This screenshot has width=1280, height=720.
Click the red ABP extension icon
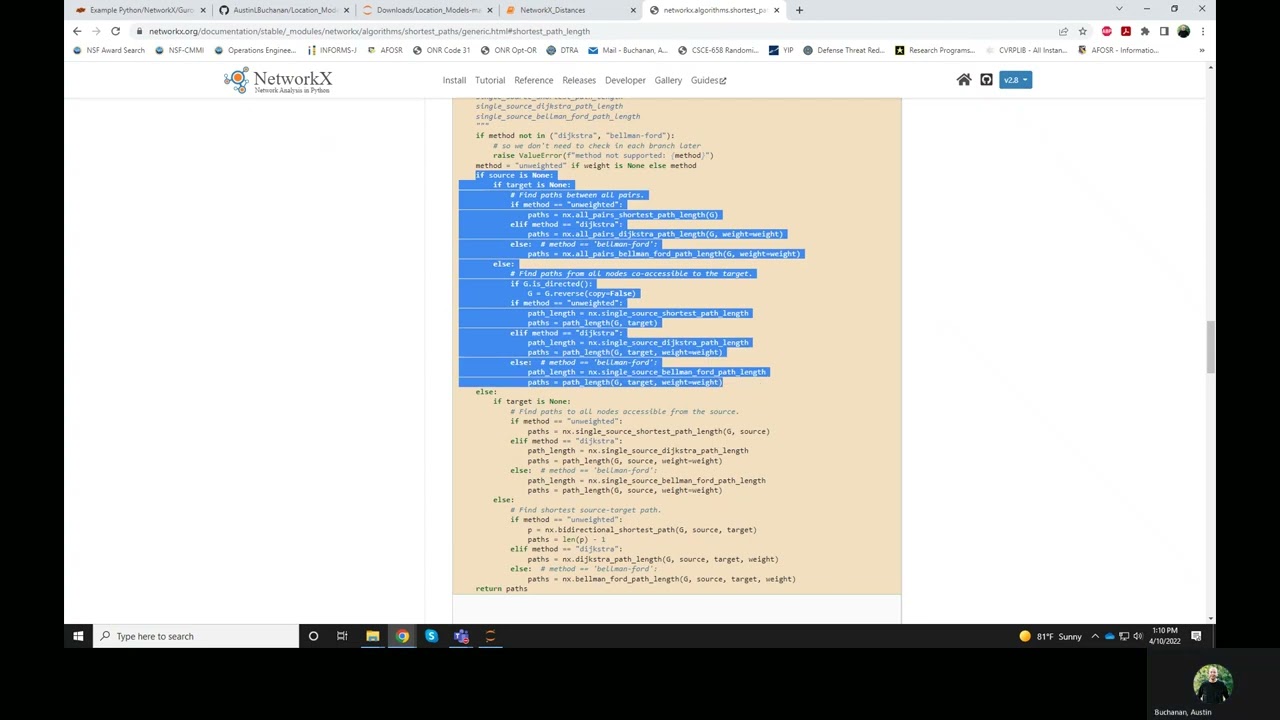tap(1106, 31)
